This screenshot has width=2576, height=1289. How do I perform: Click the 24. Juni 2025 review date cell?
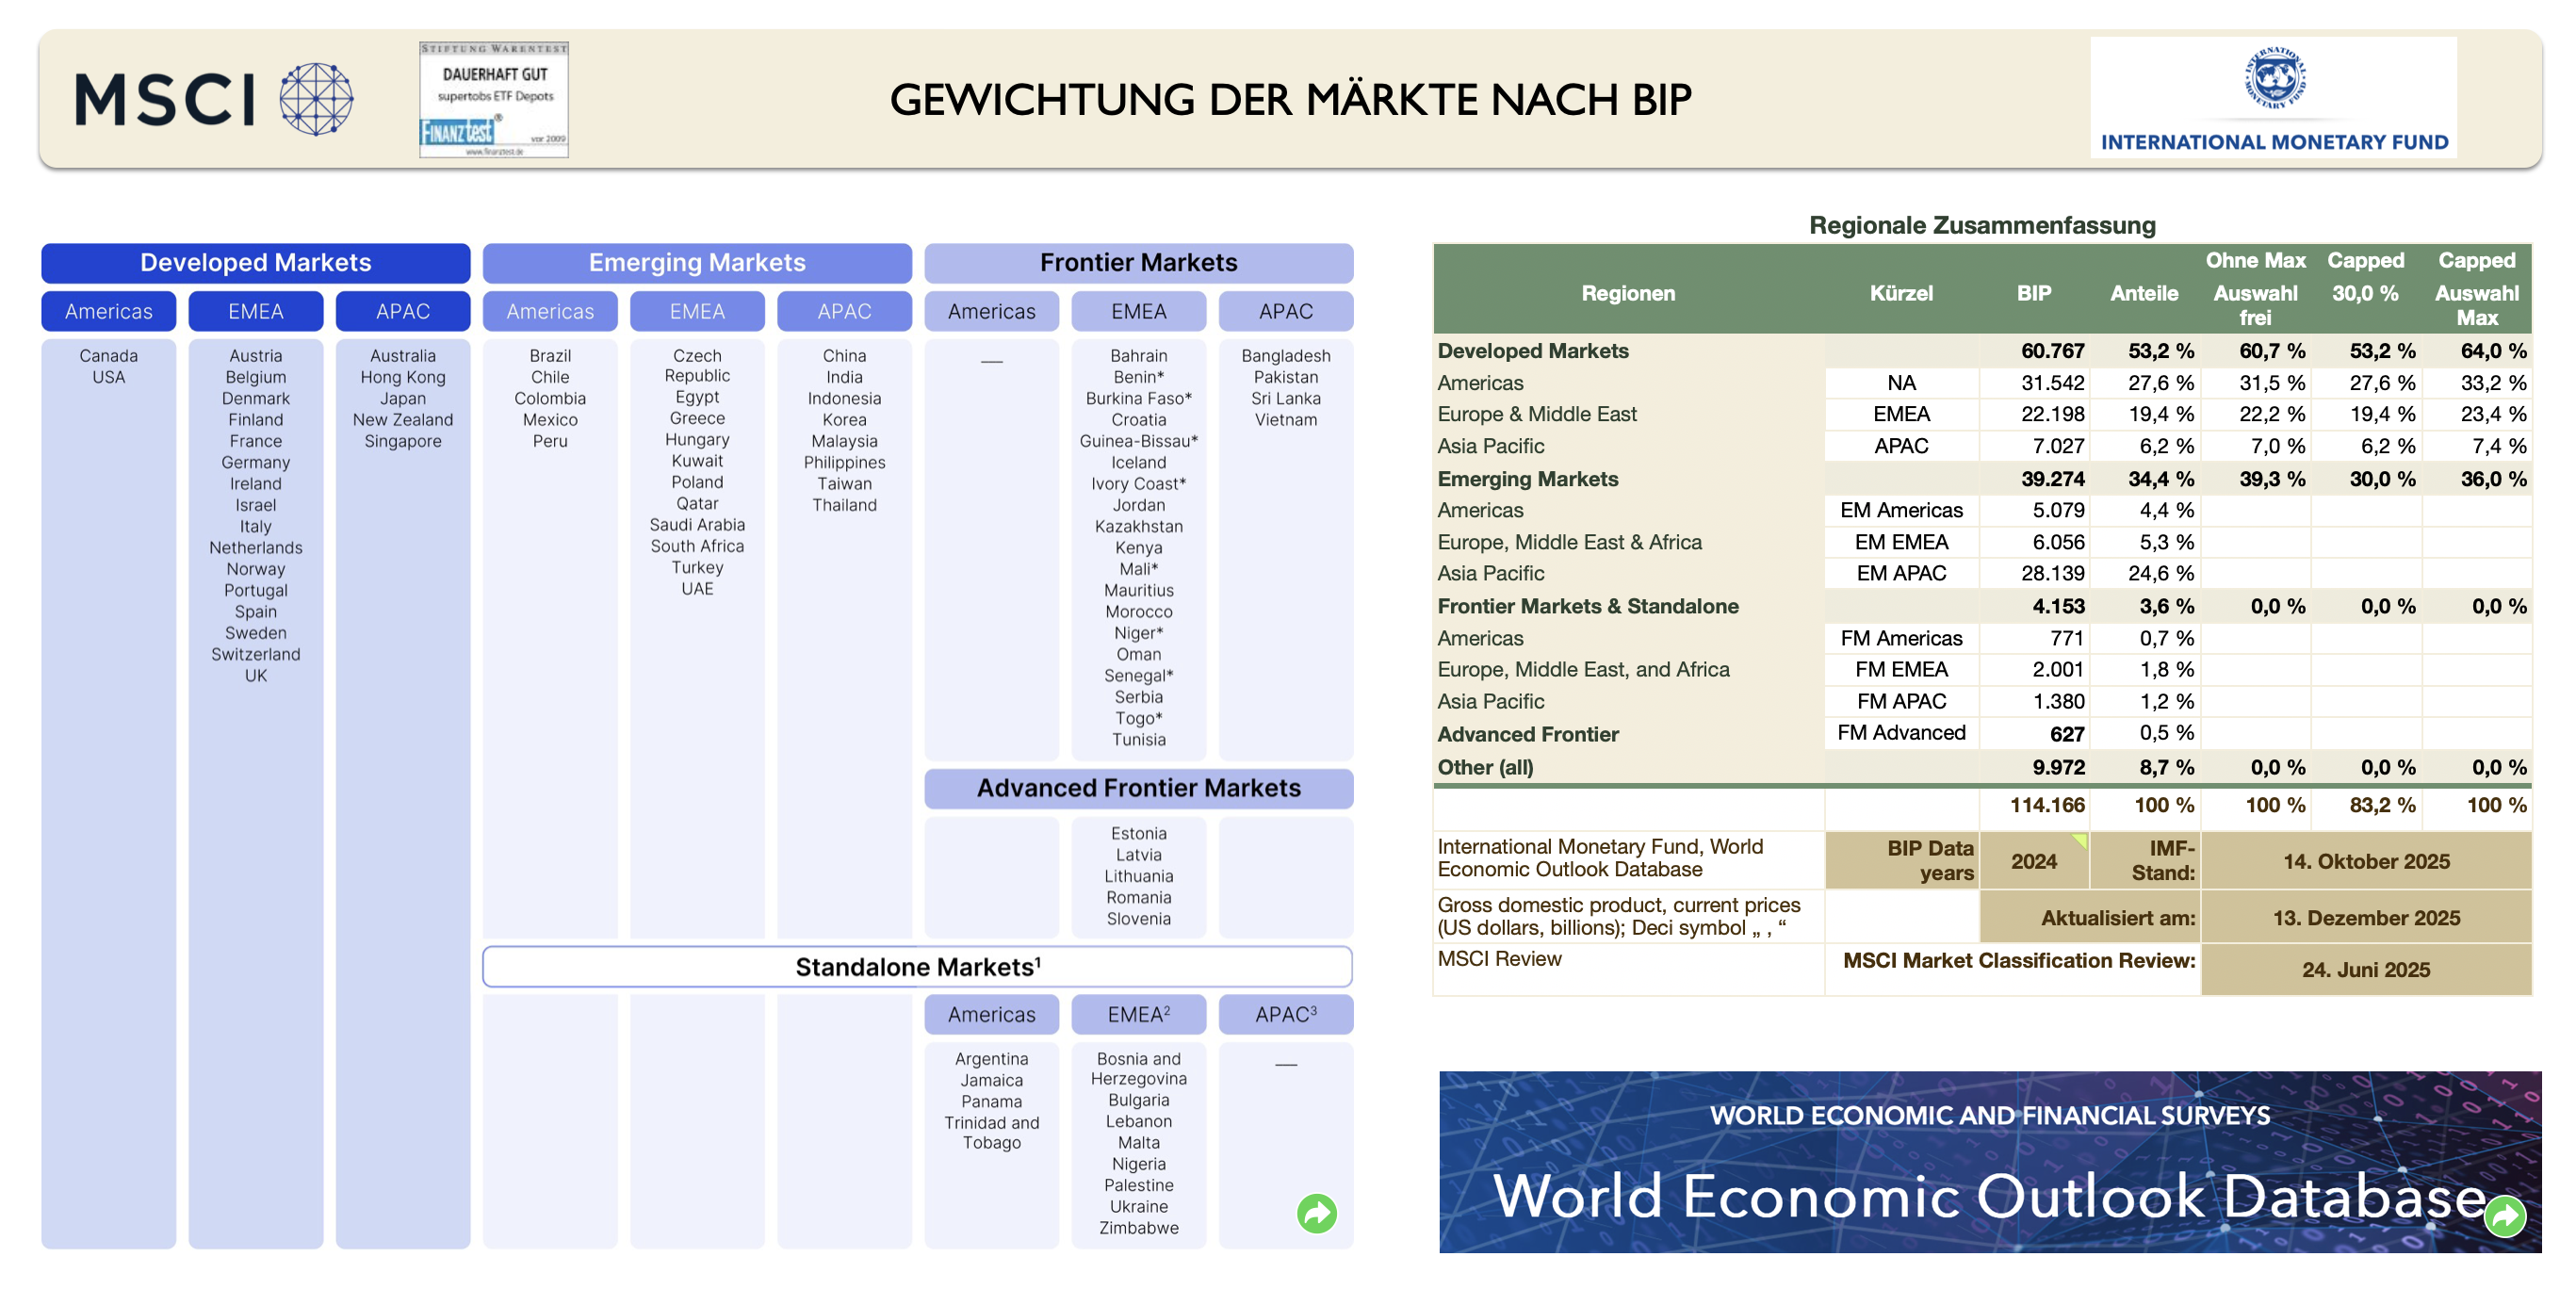(2365, 969)
